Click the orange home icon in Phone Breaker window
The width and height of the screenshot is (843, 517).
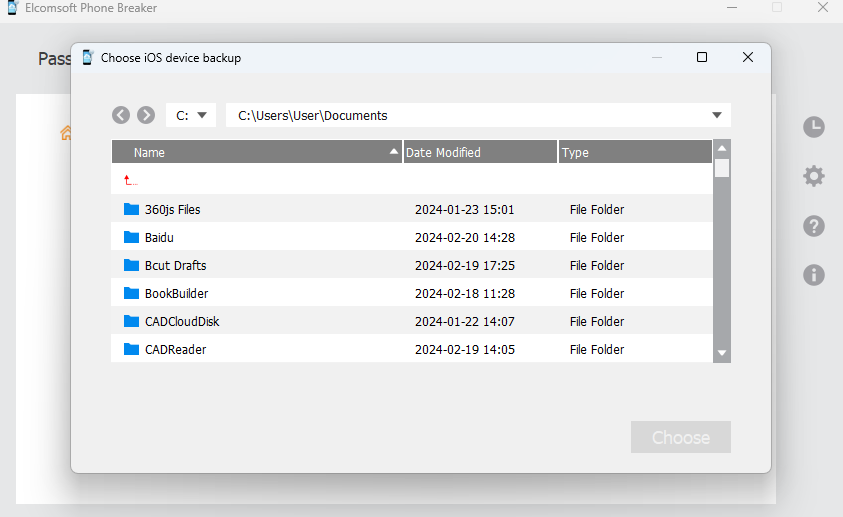coord(66,133)
